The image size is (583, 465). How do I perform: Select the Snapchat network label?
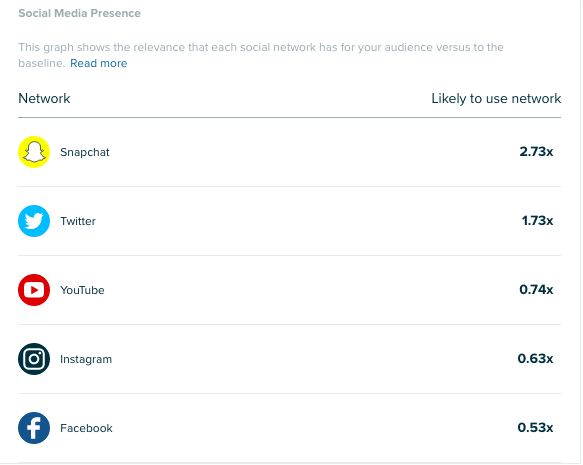coord(85,152)
